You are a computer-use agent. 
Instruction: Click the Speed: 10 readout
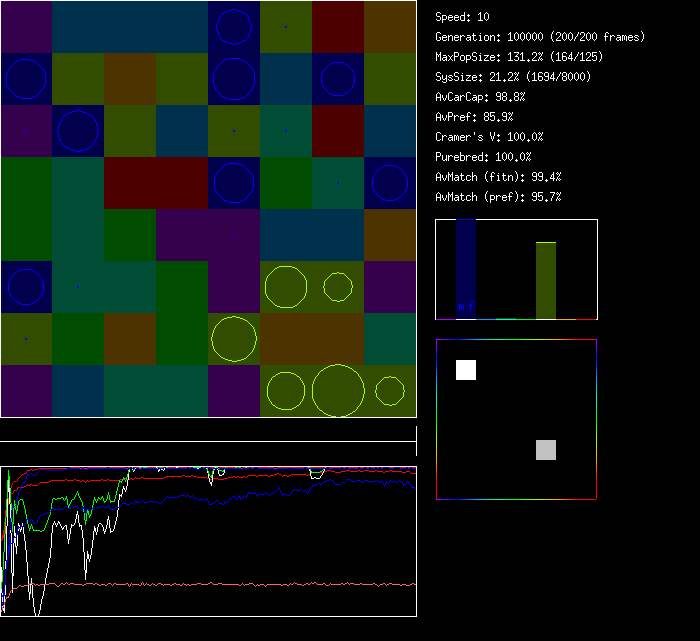click(463, 17)
